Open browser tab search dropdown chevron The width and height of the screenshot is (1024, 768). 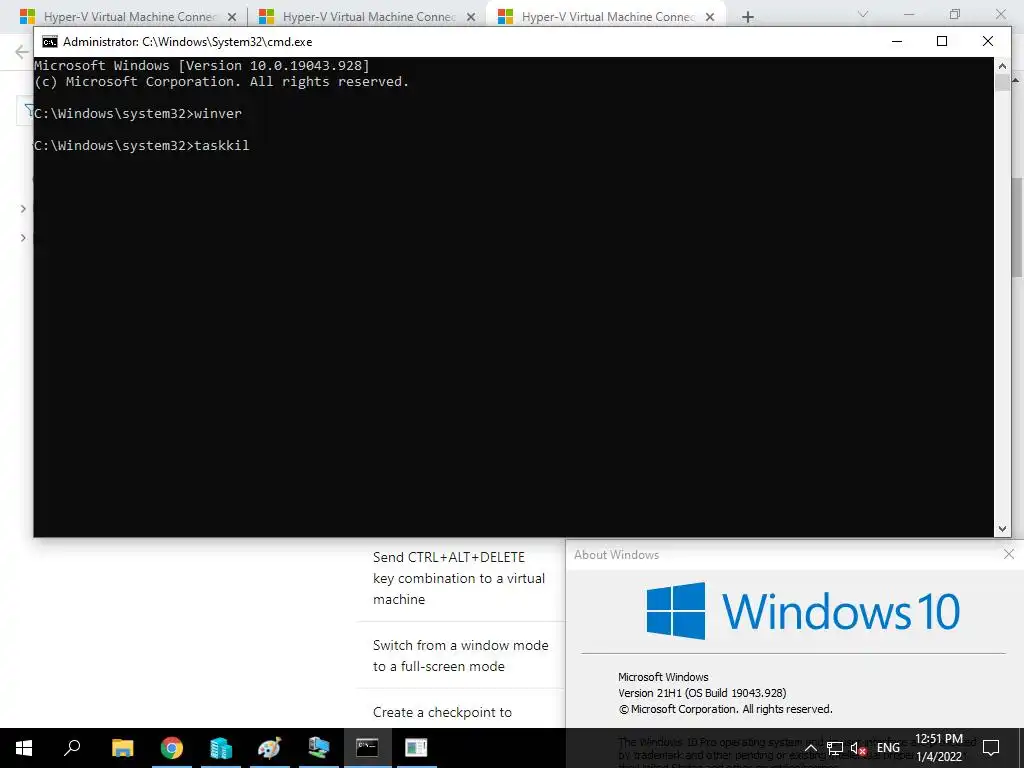[x=863, y=14]
